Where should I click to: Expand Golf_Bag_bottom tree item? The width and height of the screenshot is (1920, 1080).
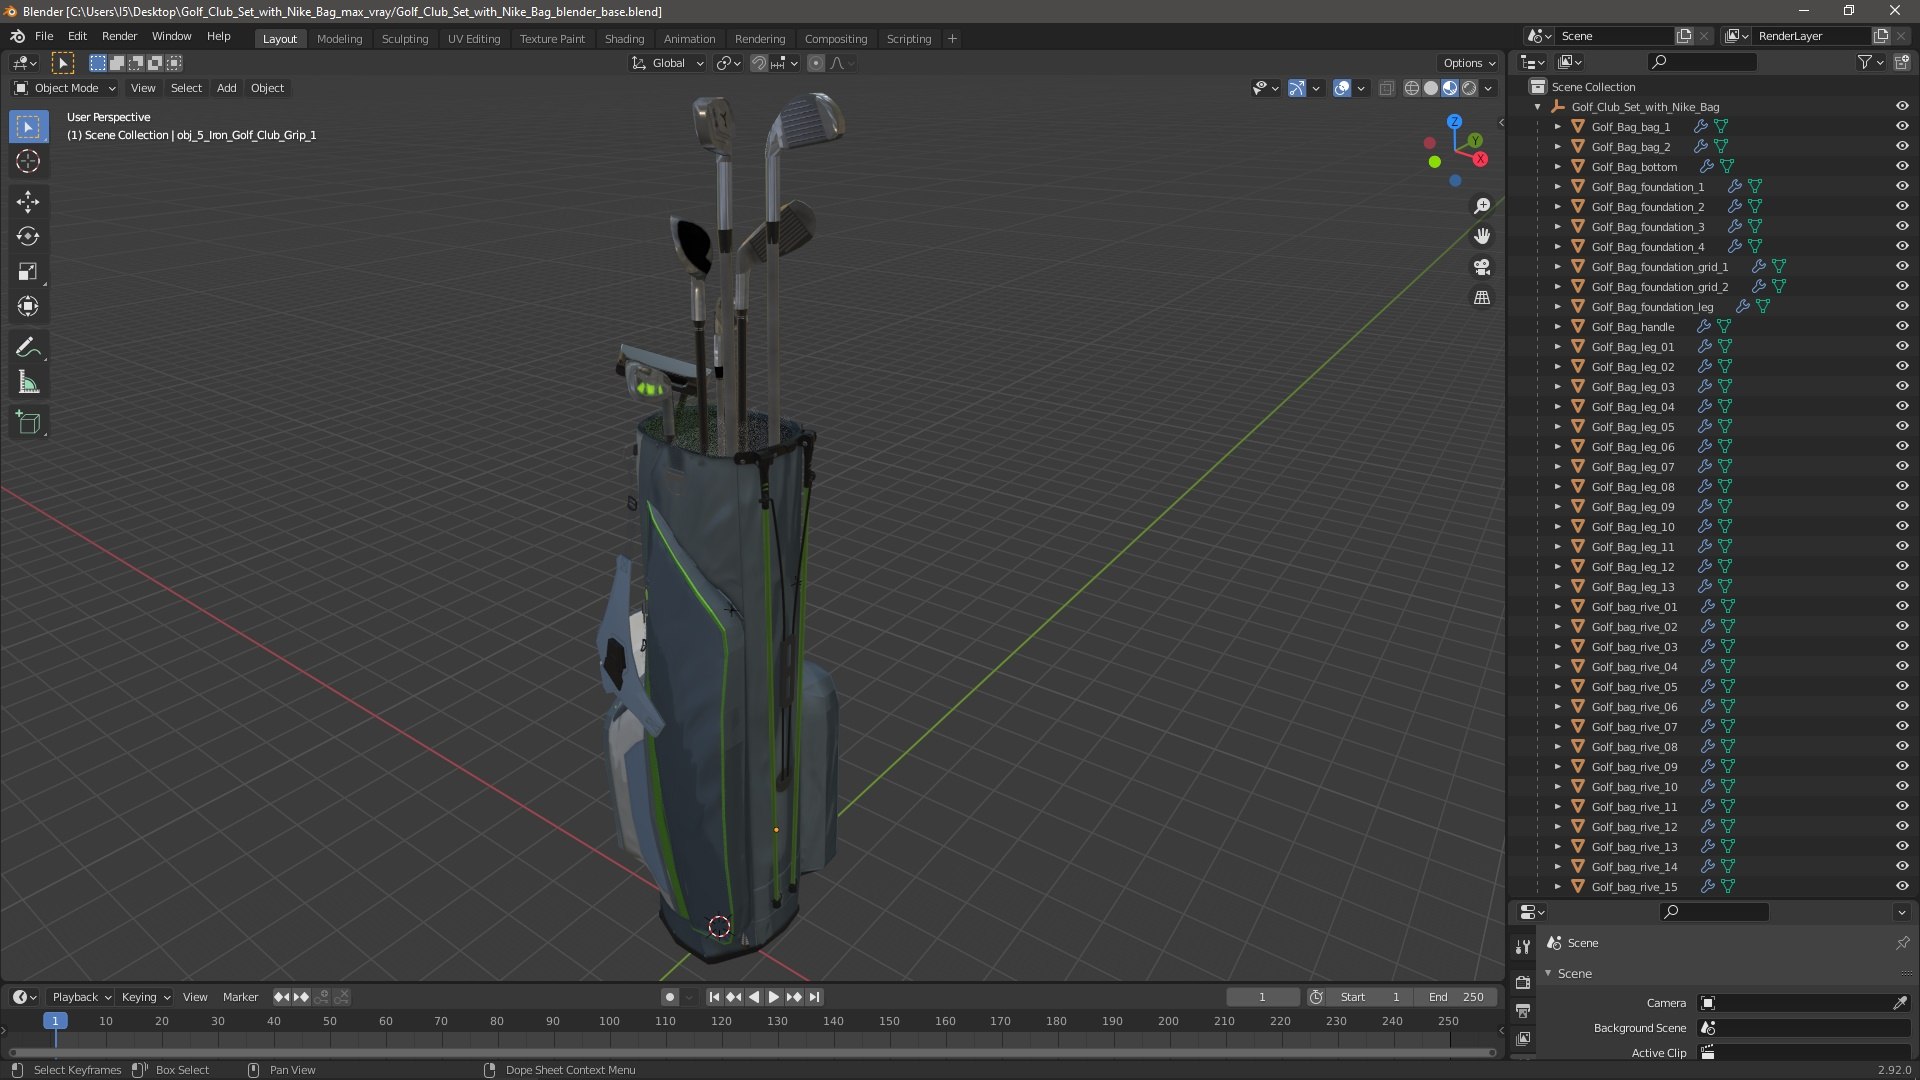click(x=1557, y=167)
